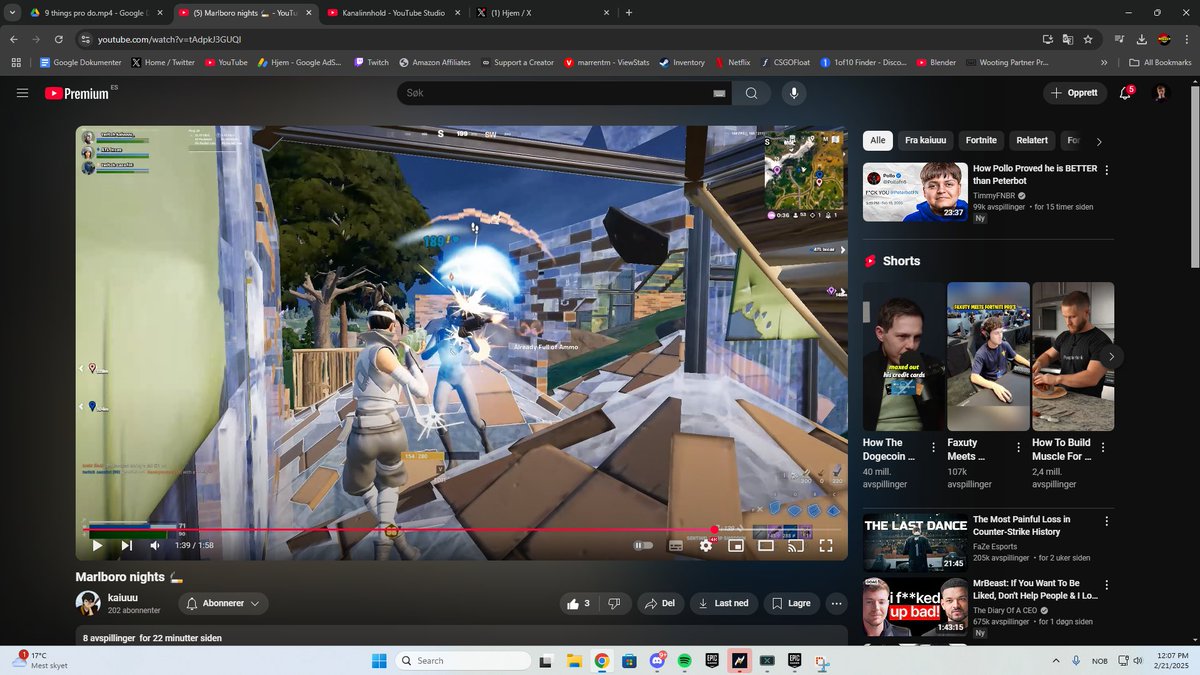Open the notifications bell
The width and height of the screenshot is (1200, 675).
[1125, 93]
